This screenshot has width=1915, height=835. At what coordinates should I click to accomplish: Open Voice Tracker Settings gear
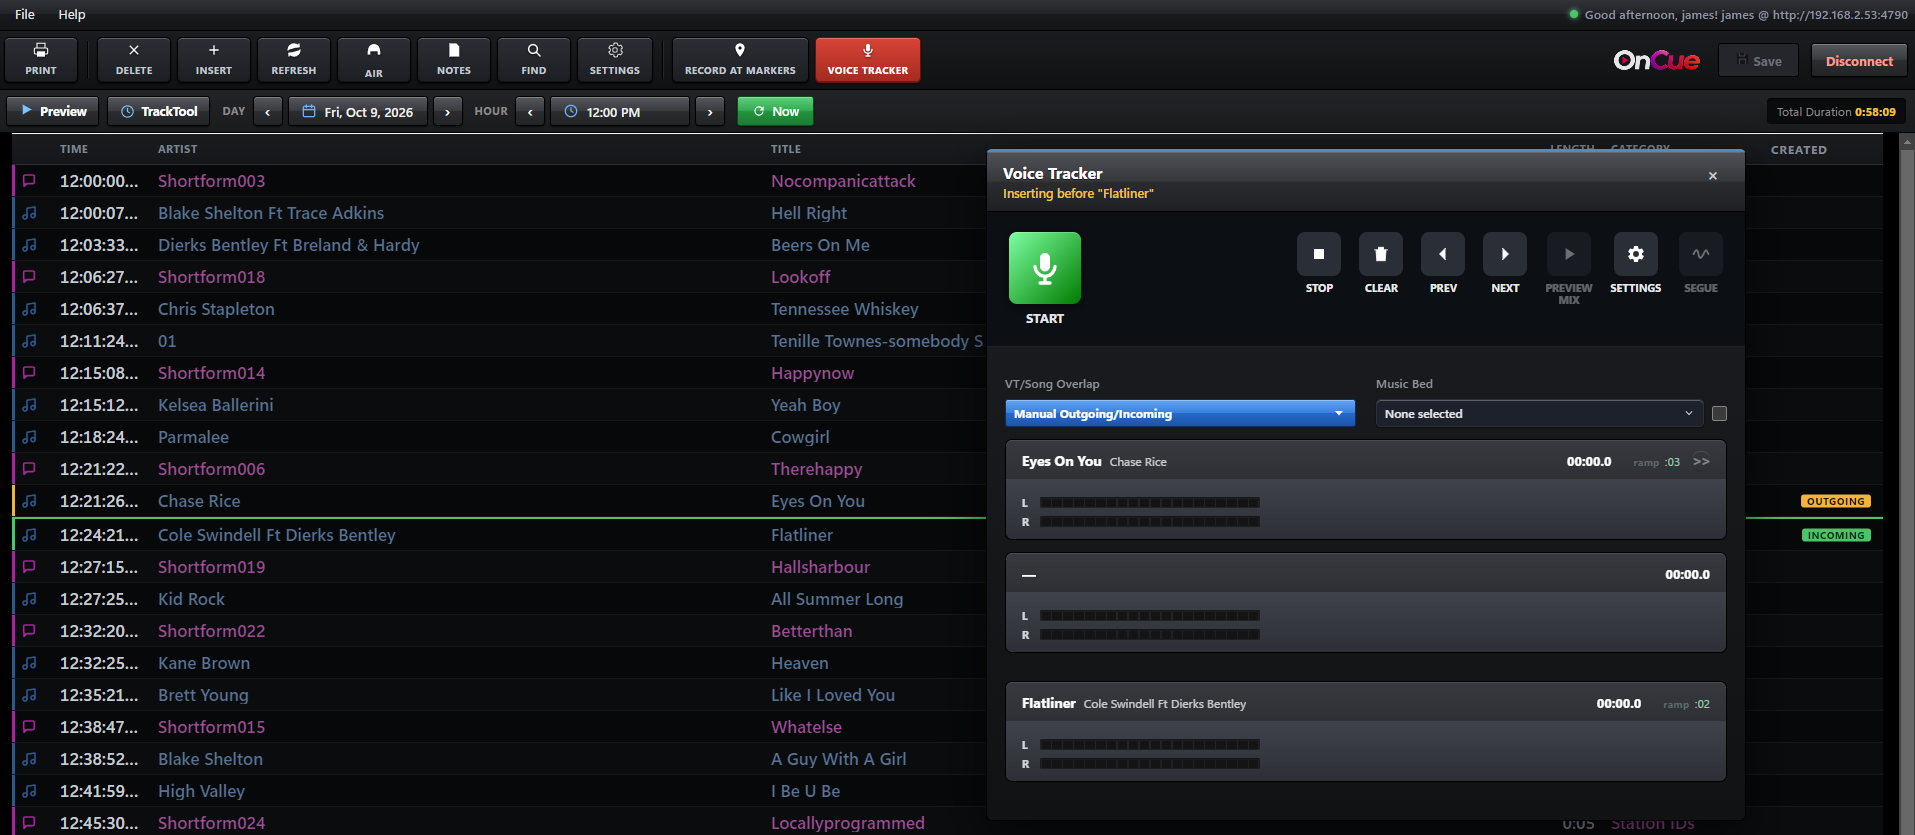coord(1636,254)
